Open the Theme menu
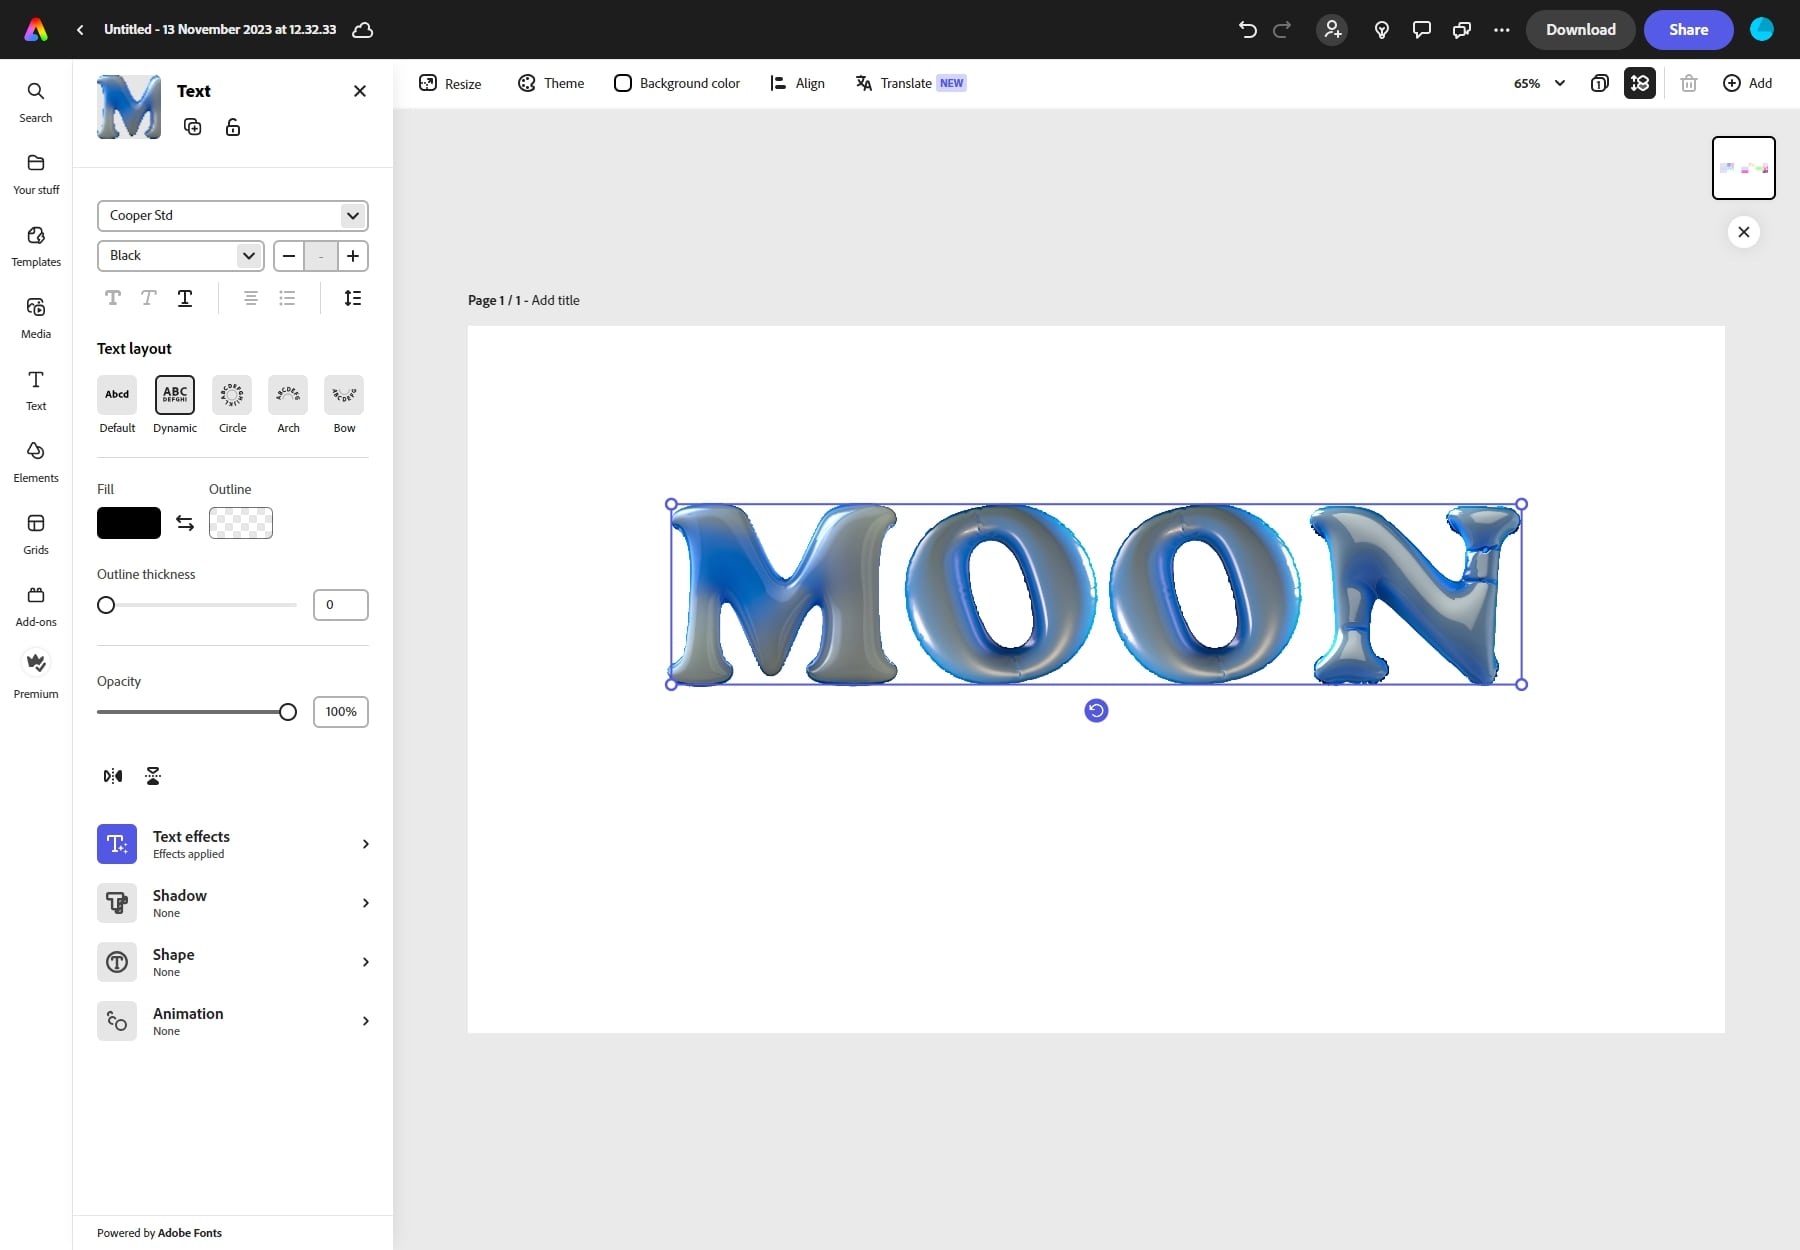 pyautogui.click(x=550, y=83)
